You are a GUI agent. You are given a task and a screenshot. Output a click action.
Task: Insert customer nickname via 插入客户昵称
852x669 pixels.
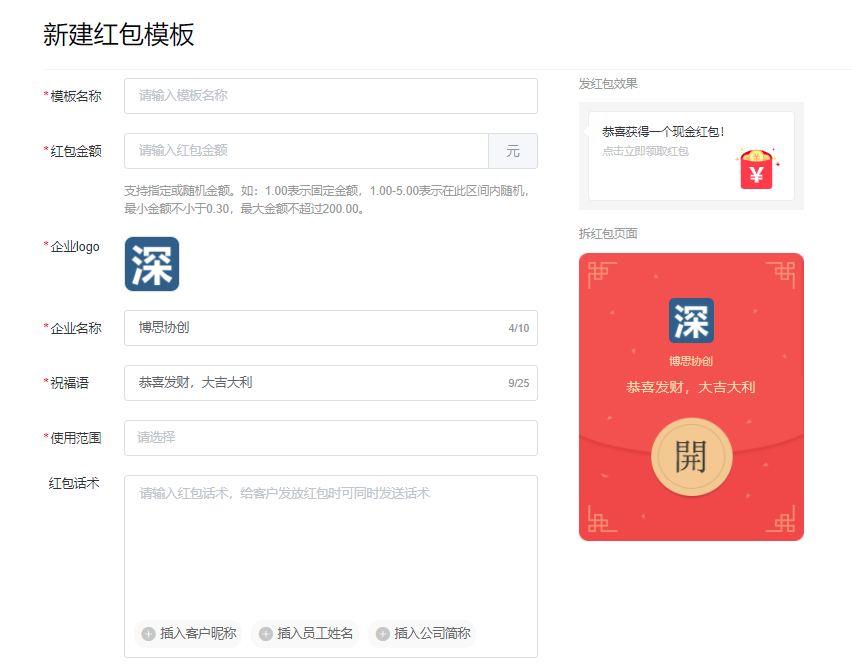[198, 633]
